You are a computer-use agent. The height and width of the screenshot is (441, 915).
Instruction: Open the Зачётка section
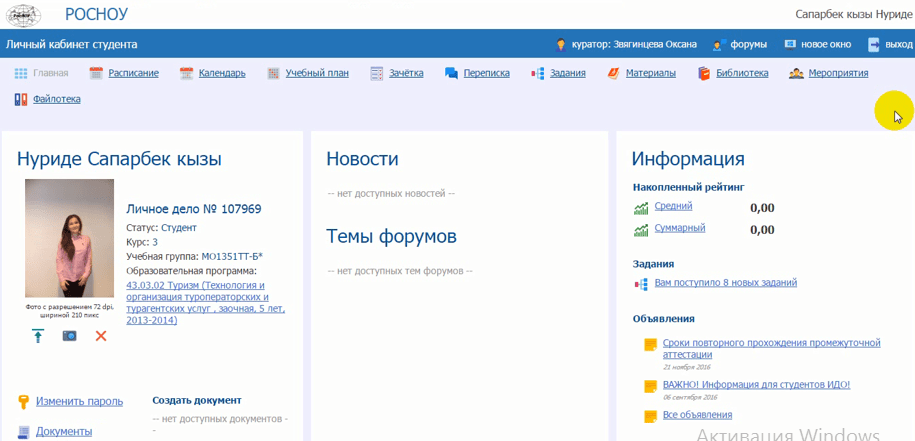pyautogui.click(x=406, y=73)
